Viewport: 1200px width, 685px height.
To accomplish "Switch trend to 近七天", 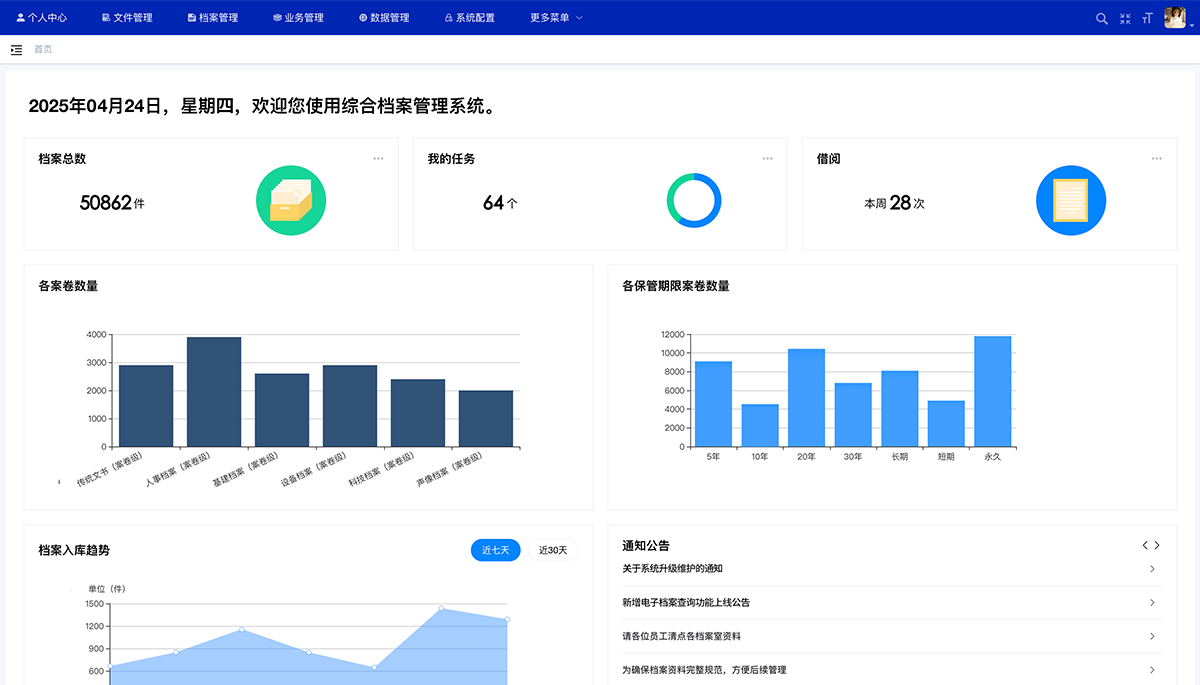I will coord(495,550).
